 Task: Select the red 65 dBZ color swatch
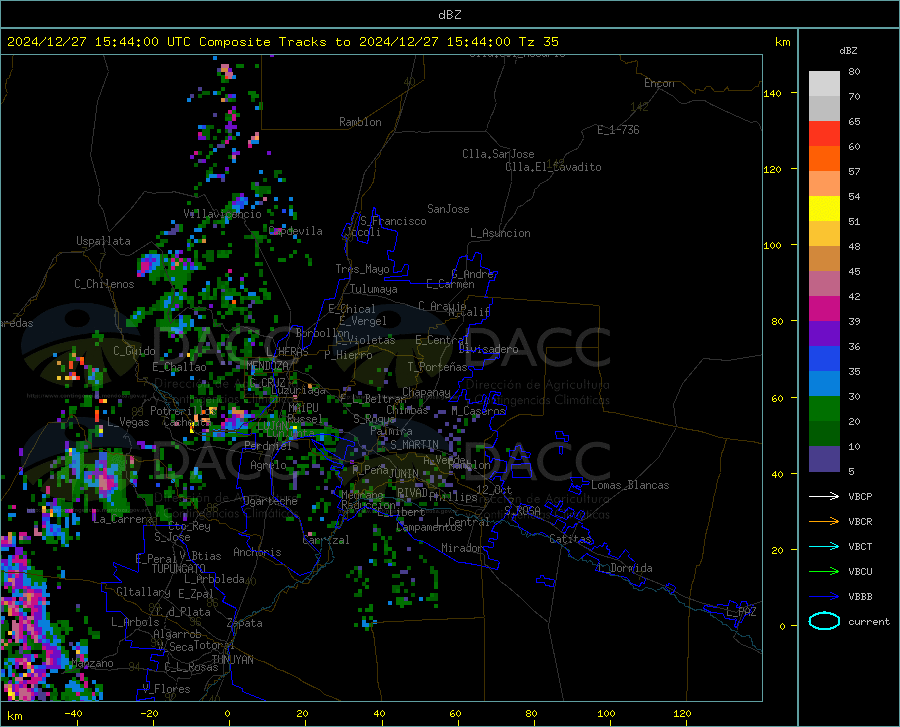point(824,134)
